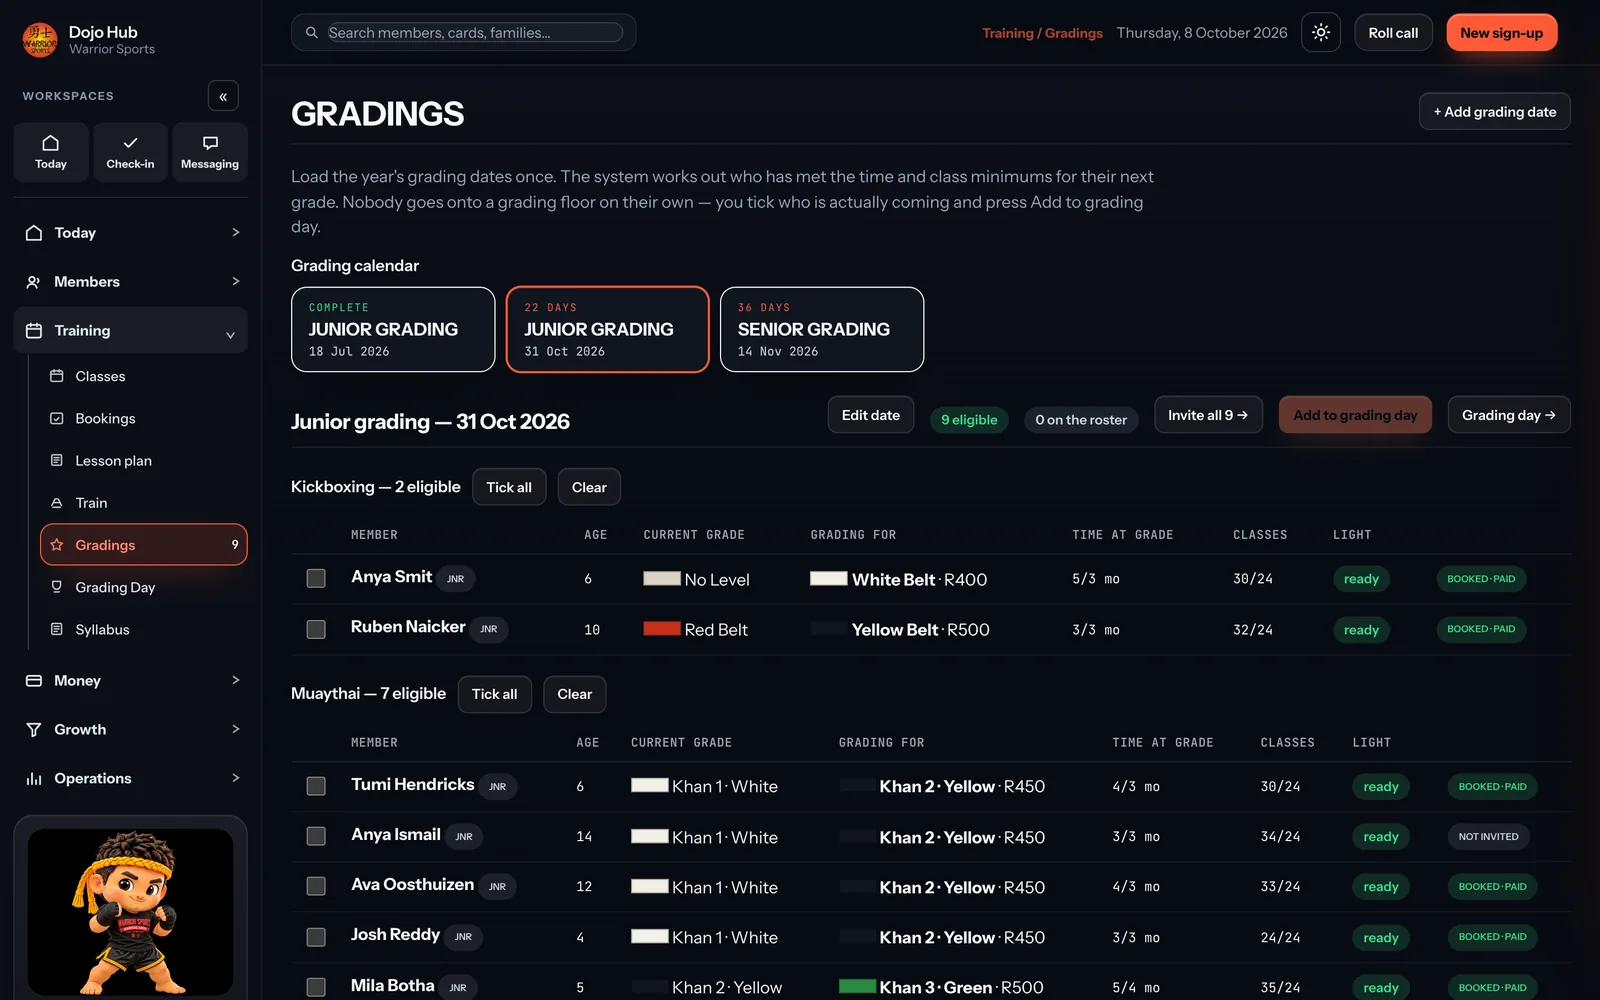
Task: Expand the Operations section chevron
Action: pyautogui.click(x=236, y=779)
